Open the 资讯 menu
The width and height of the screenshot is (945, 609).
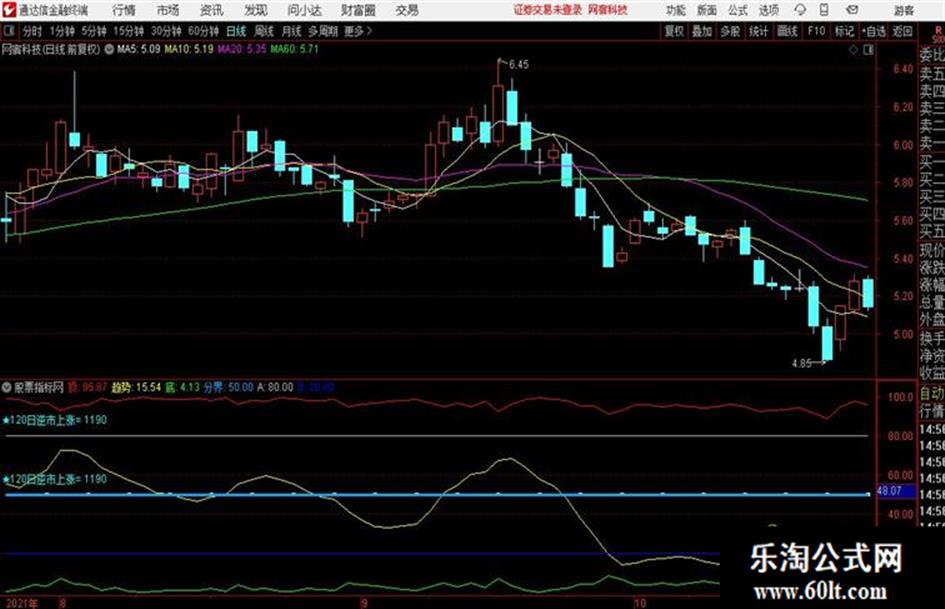(x=212, y=10)
